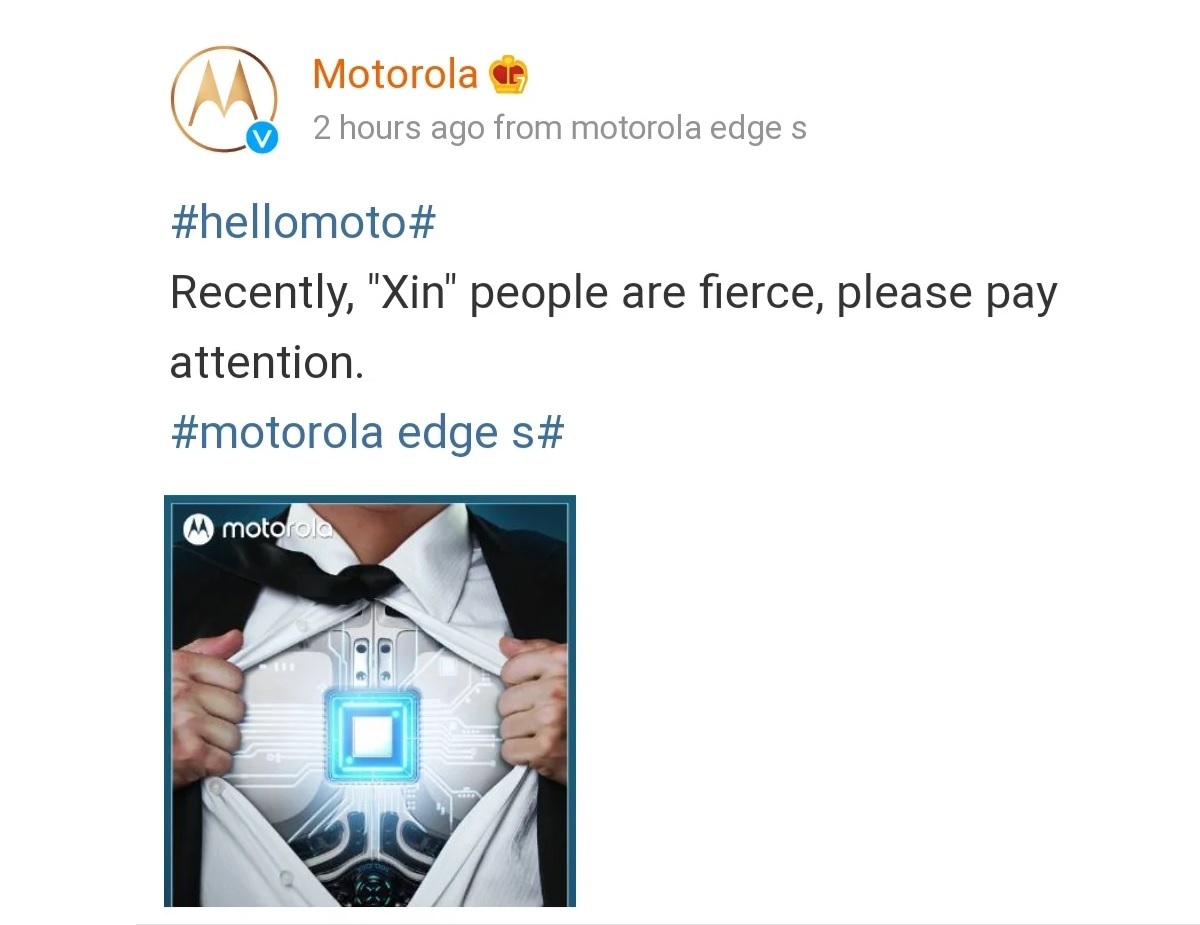Image resolution: width=1200 pixels, height=925 pixels.
Task: Click the crown membership icon beside Motorola
Action: [509, 75]
